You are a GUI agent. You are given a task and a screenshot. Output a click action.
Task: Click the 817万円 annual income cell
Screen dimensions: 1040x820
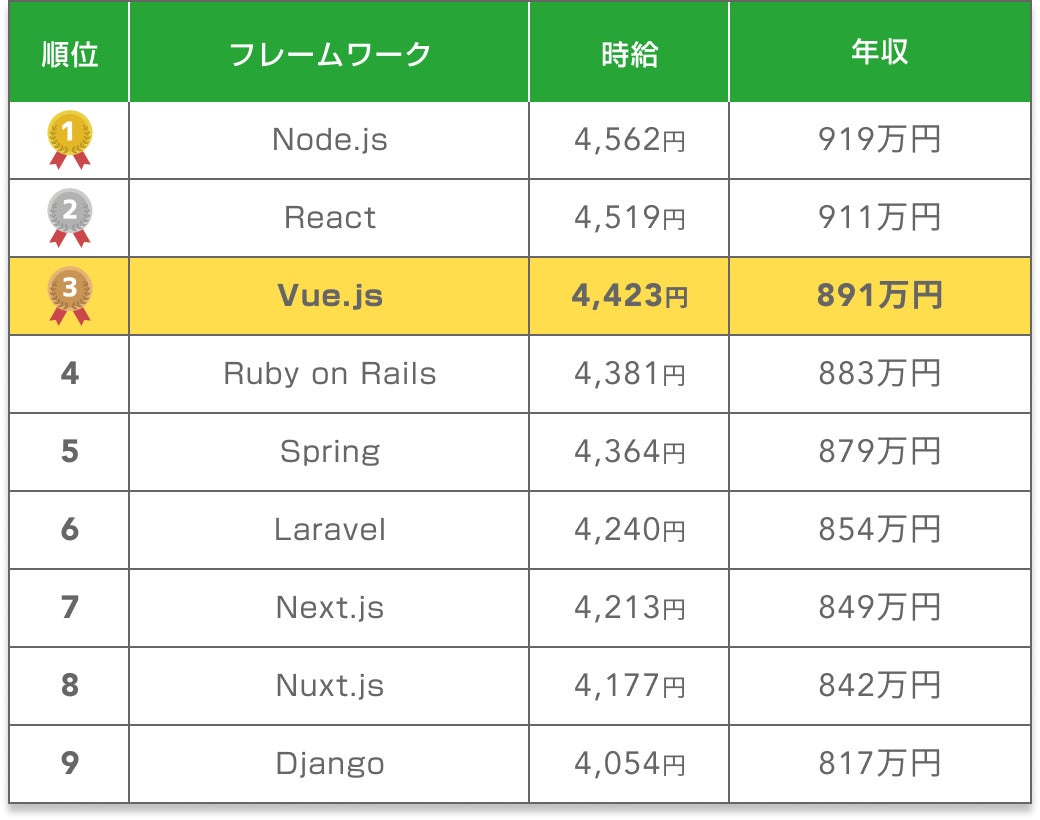pyautogui.click(x=880, y=764)
